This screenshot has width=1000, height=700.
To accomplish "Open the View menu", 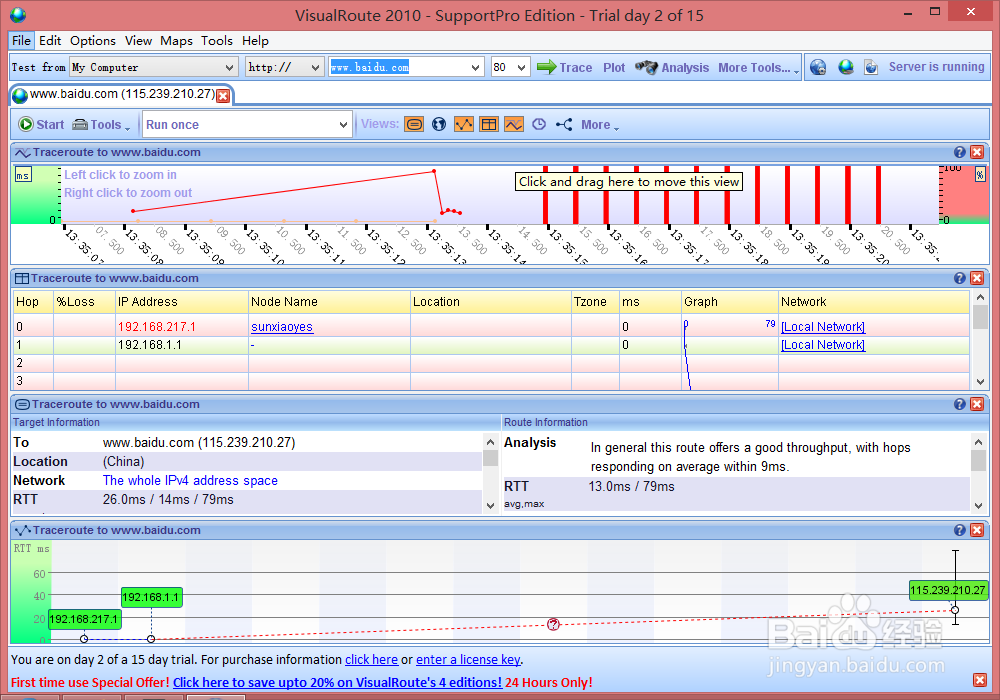I will point(138,40).
